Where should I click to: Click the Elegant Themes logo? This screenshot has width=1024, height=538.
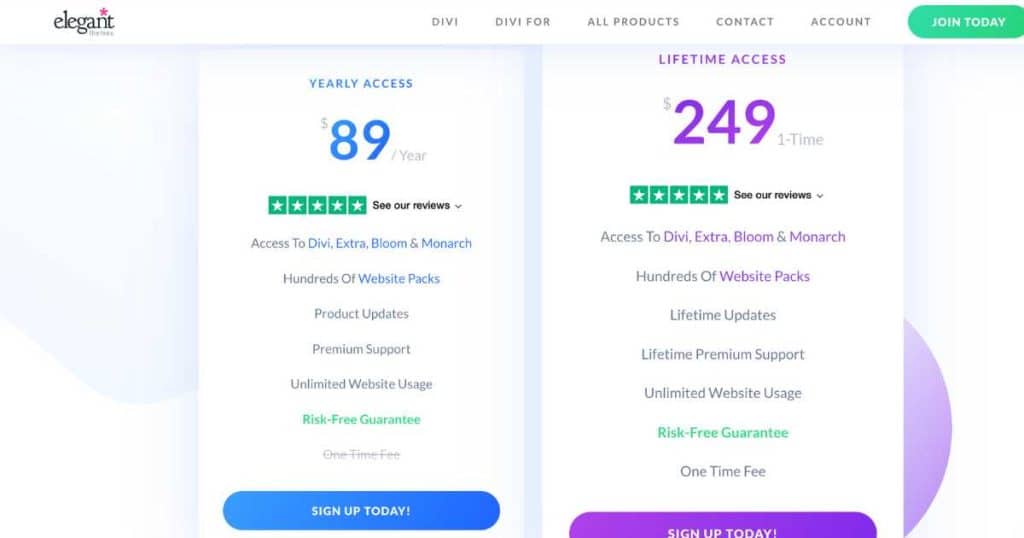click(x=84, y=22)
